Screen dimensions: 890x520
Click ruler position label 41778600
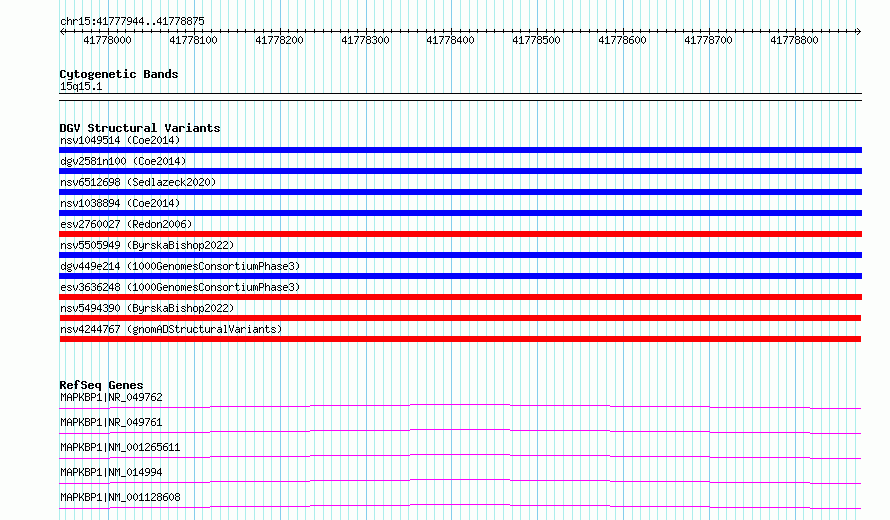[622, 40]
